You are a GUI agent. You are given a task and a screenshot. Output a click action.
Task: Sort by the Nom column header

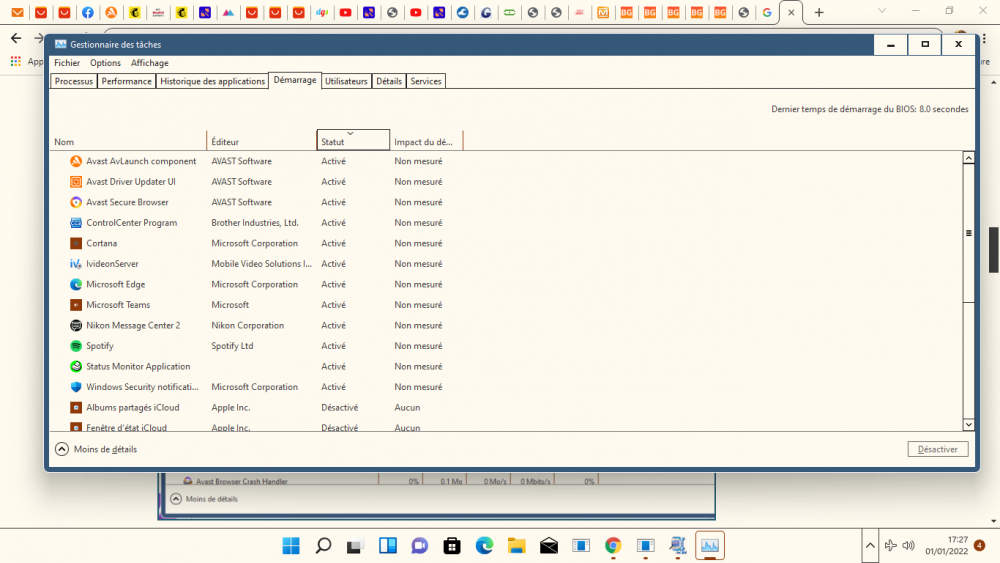(x=128, y=140)
